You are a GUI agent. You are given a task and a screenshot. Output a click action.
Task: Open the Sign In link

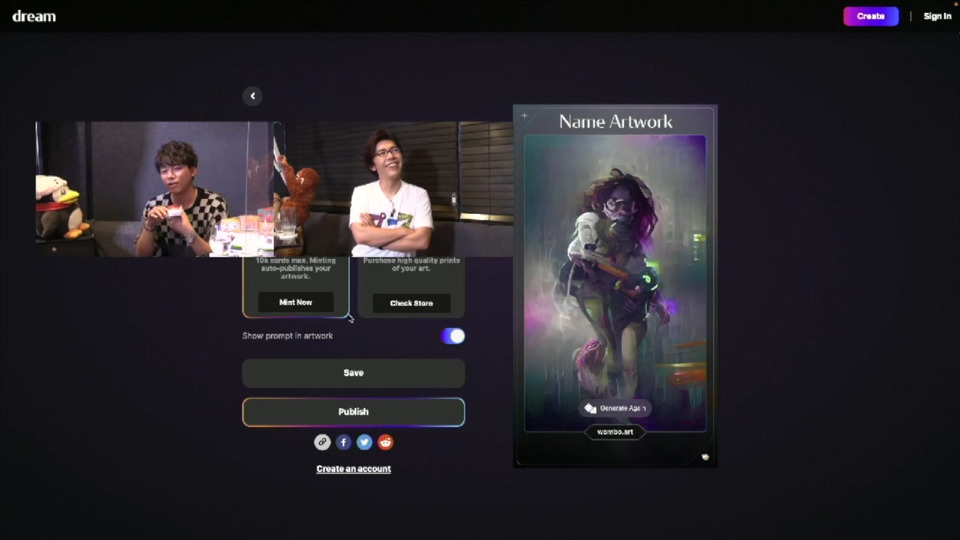(x=937, y=17)
